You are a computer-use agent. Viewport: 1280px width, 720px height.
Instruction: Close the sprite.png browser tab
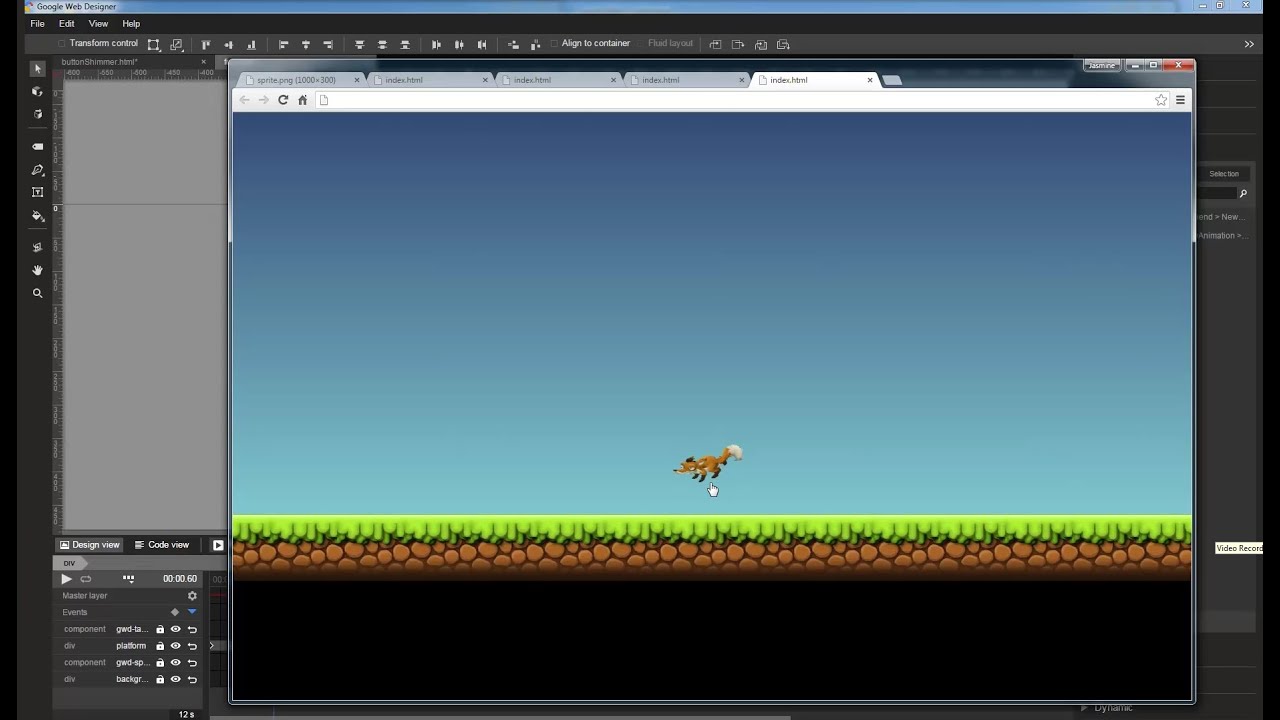click(357, 80)
